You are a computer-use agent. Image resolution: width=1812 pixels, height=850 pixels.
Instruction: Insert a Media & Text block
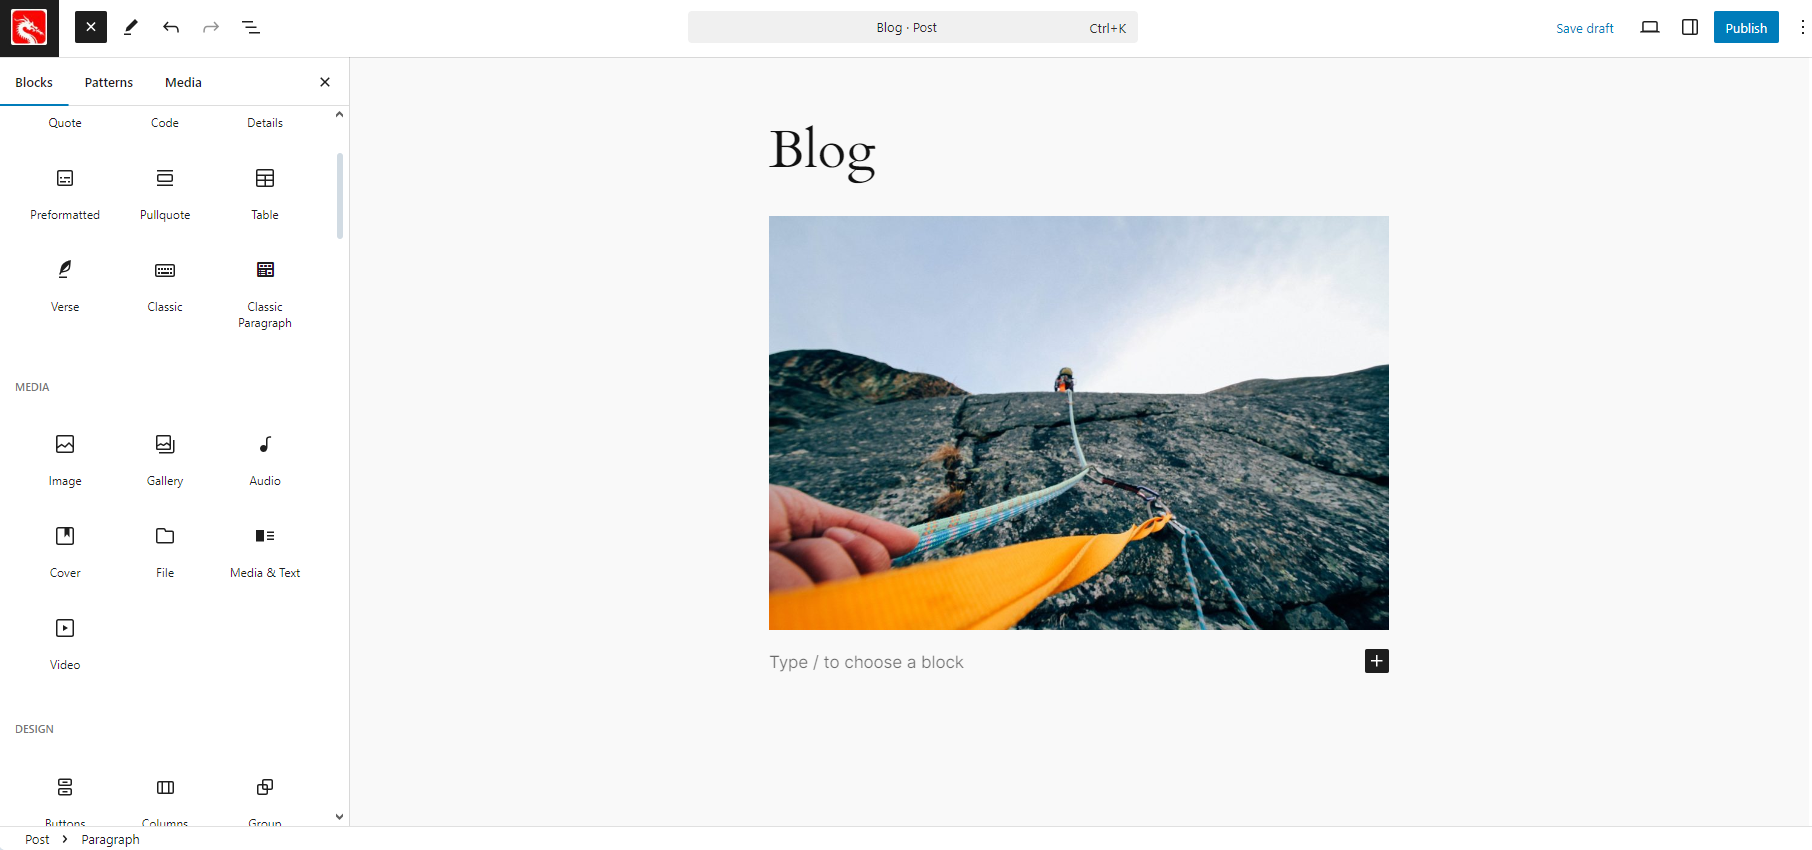(265, 552)
